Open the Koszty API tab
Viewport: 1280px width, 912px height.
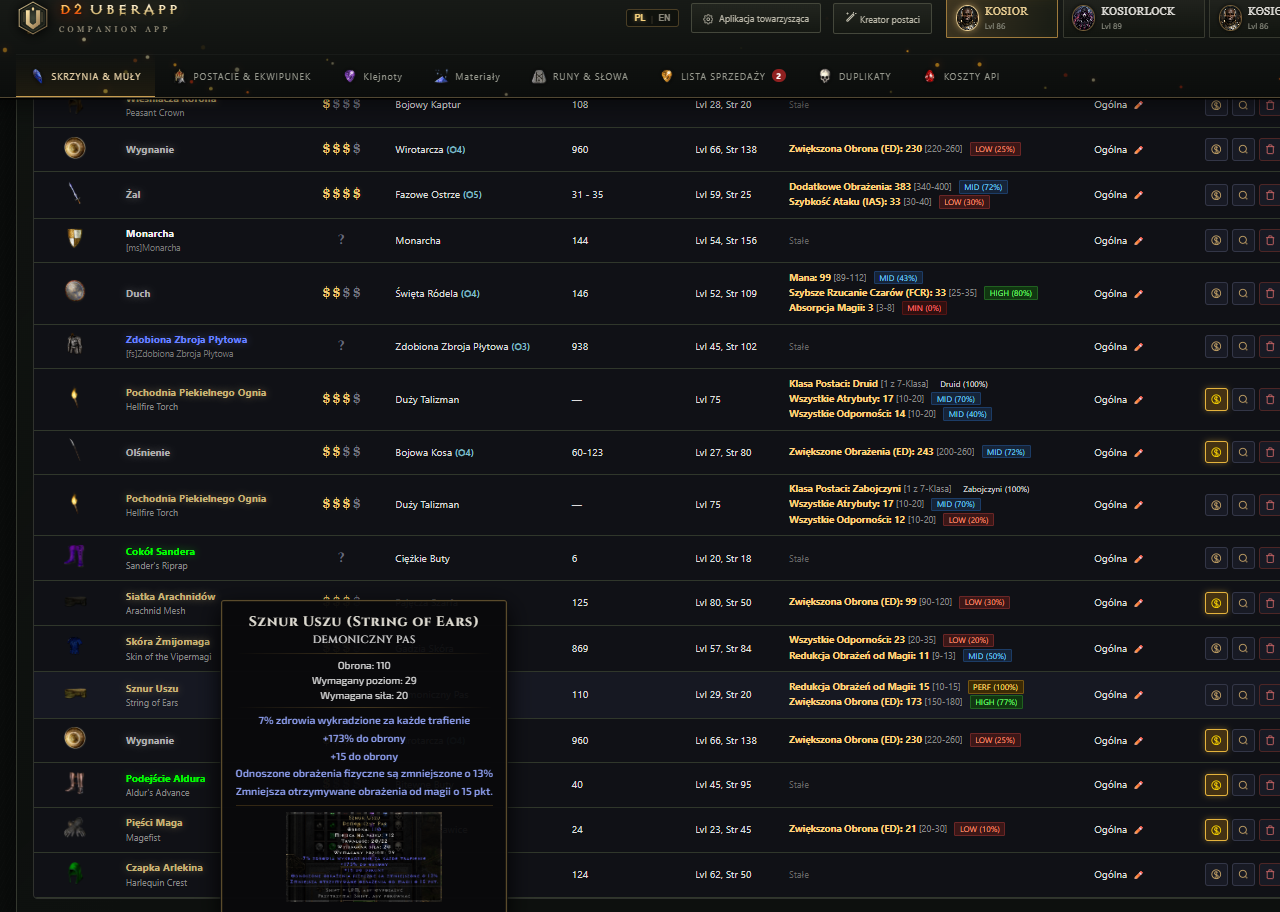pos(961,76)
